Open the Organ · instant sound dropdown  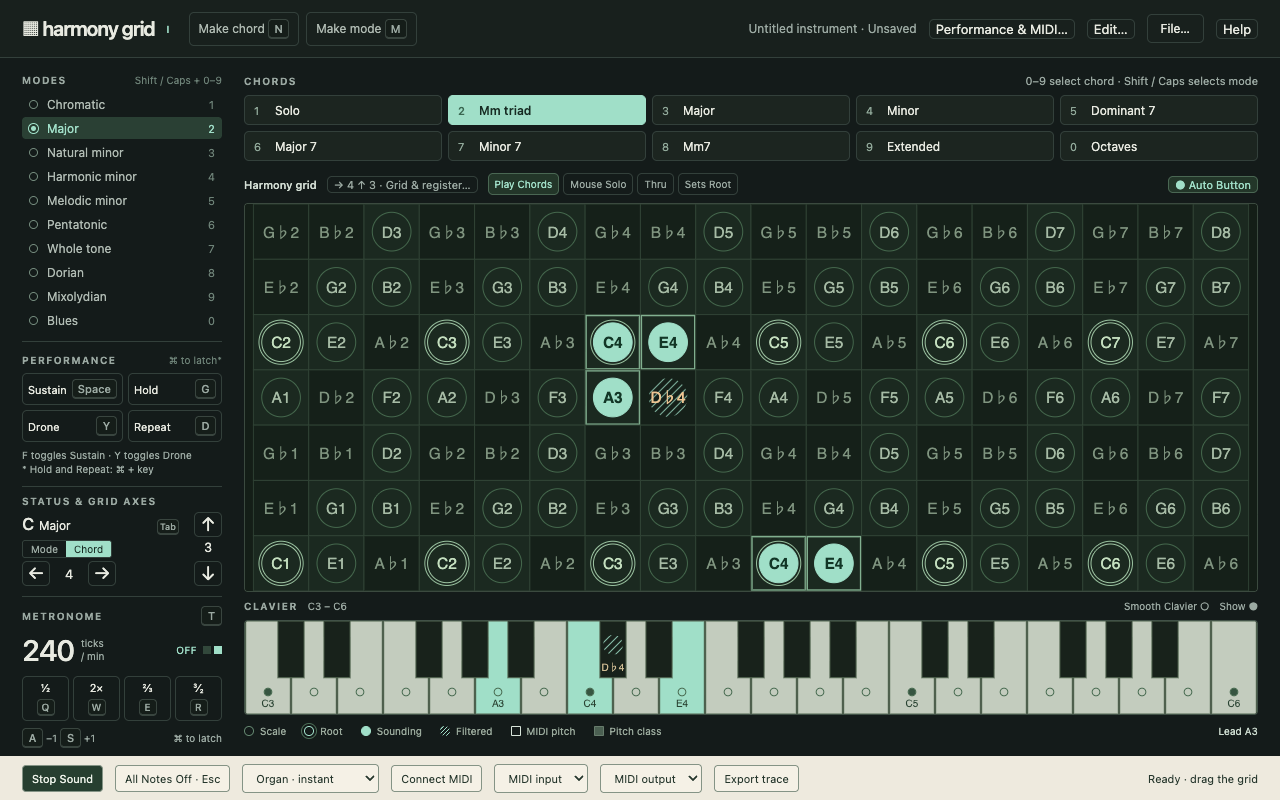click(310, 779)
